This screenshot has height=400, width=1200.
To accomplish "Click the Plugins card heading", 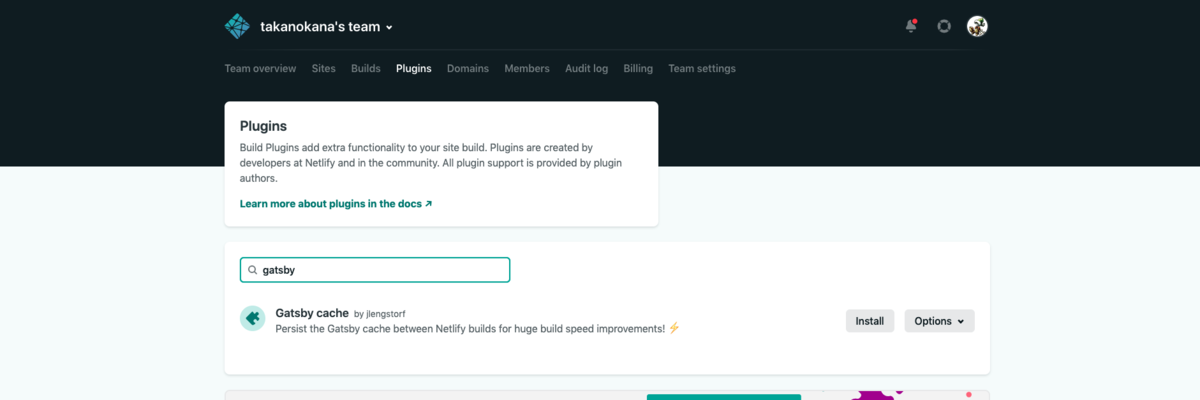I will 263,126.
